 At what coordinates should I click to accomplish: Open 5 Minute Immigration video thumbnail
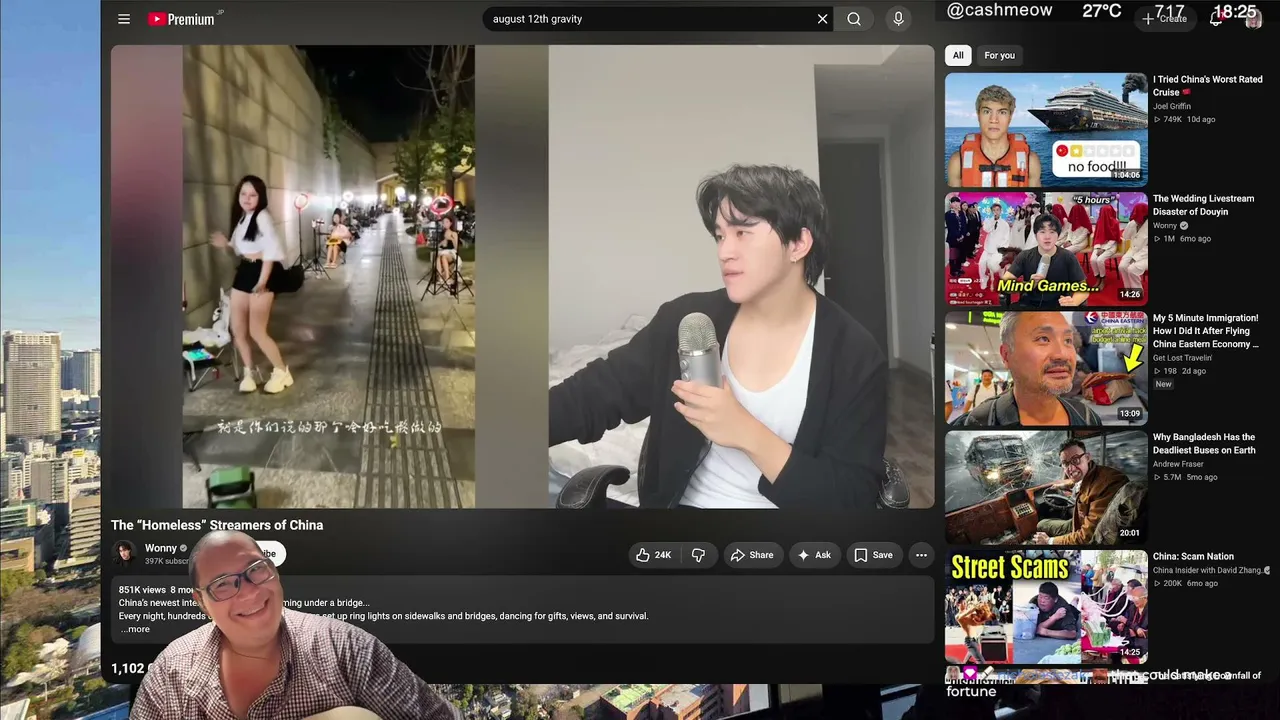point(1046,368)
